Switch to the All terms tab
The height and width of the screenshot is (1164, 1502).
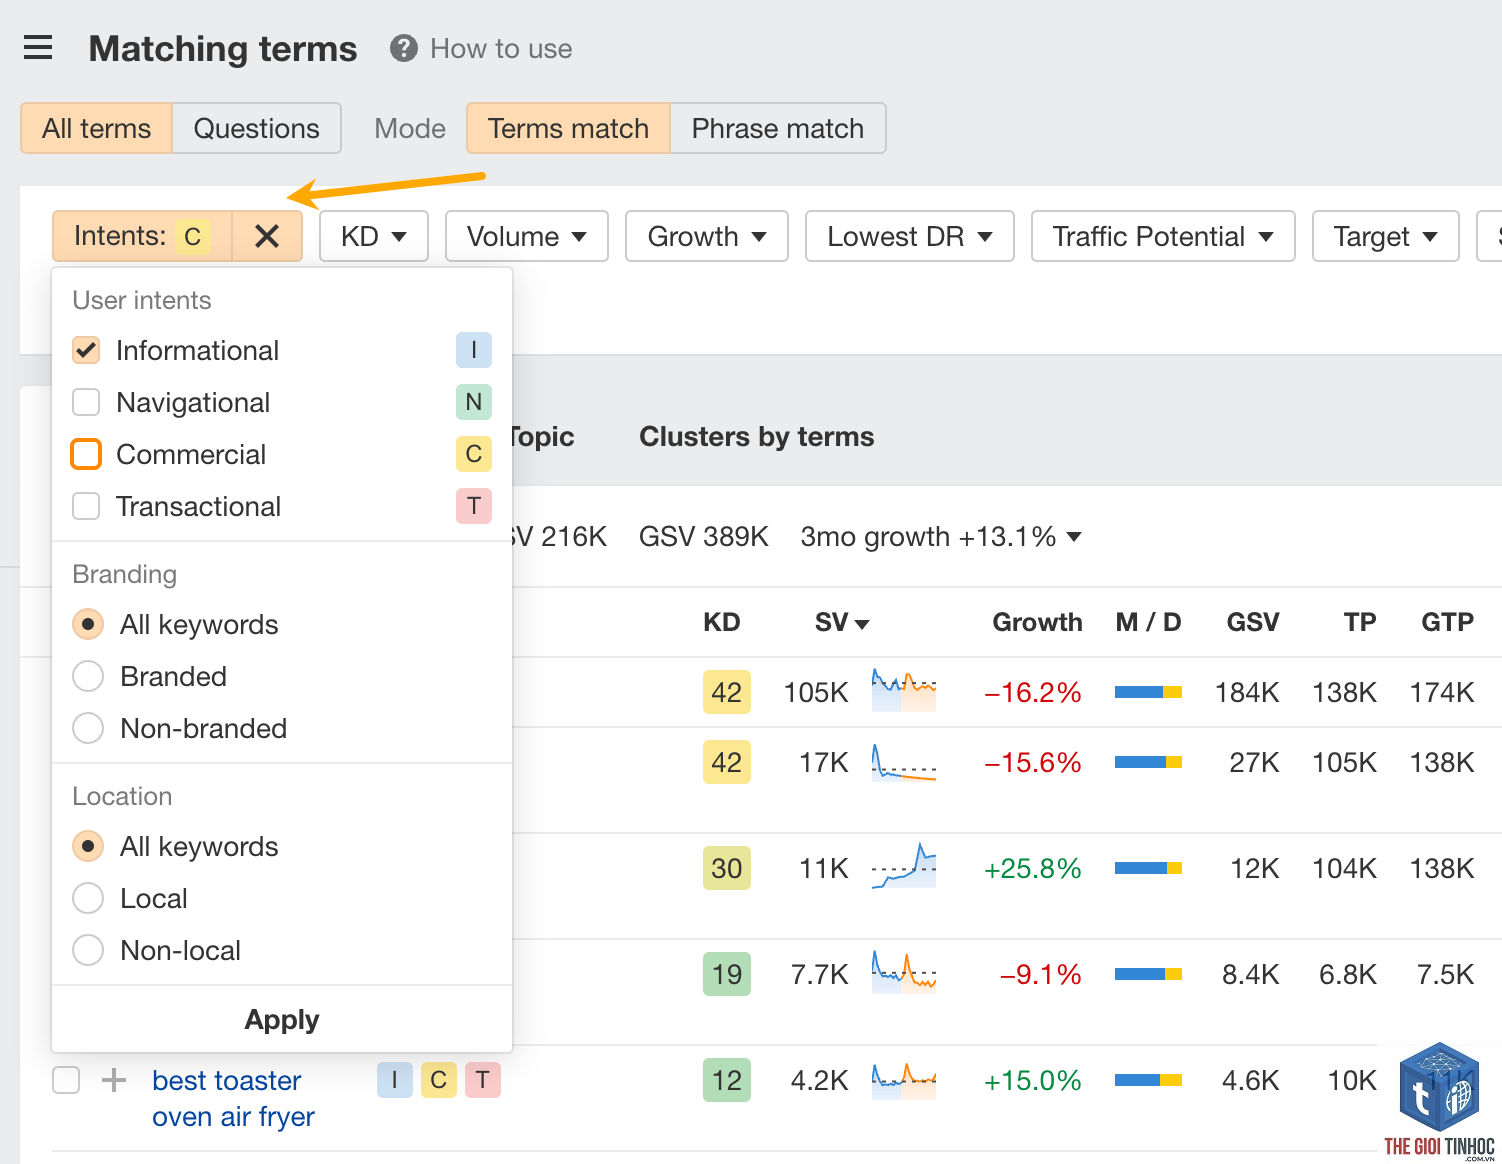click(97, 128)
